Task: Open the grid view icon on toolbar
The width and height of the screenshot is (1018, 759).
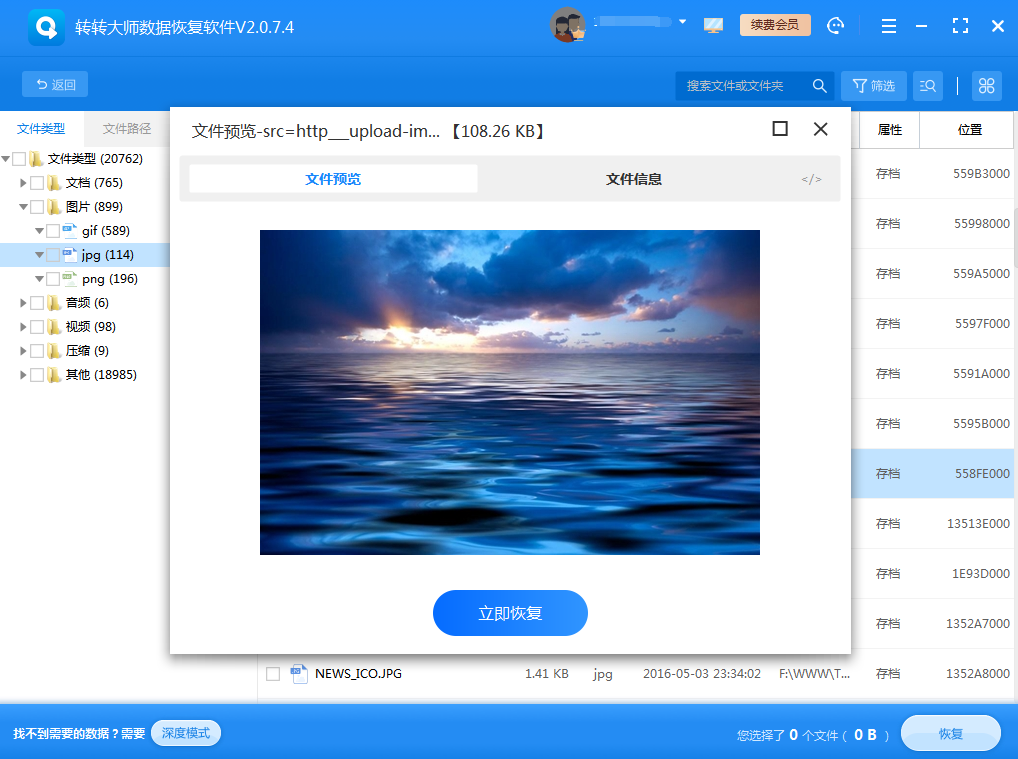Action: click(986, 85)
